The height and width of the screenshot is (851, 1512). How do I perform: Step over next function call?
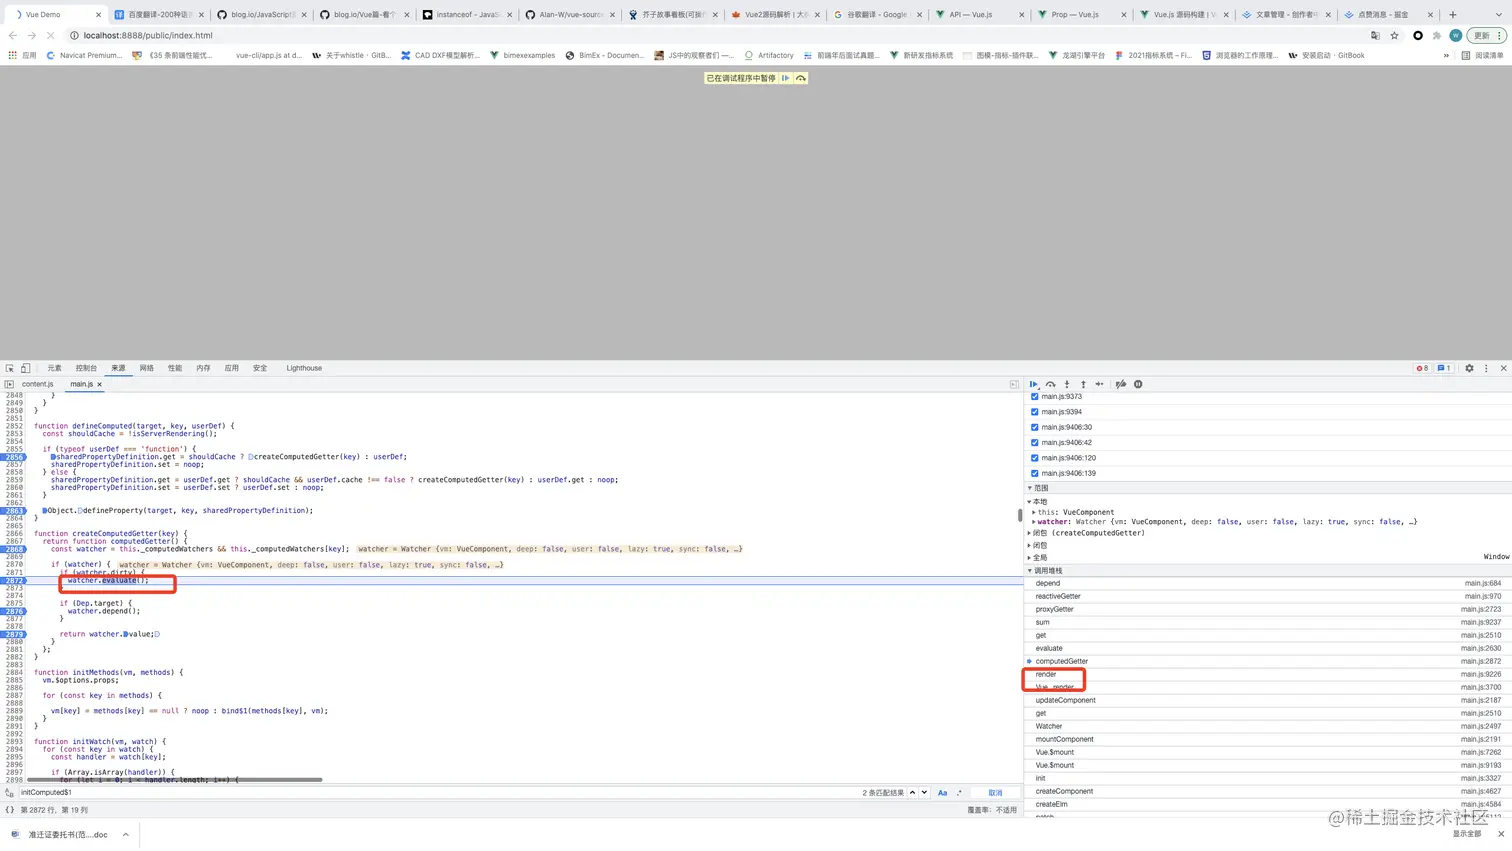(x=1051, y=384)
